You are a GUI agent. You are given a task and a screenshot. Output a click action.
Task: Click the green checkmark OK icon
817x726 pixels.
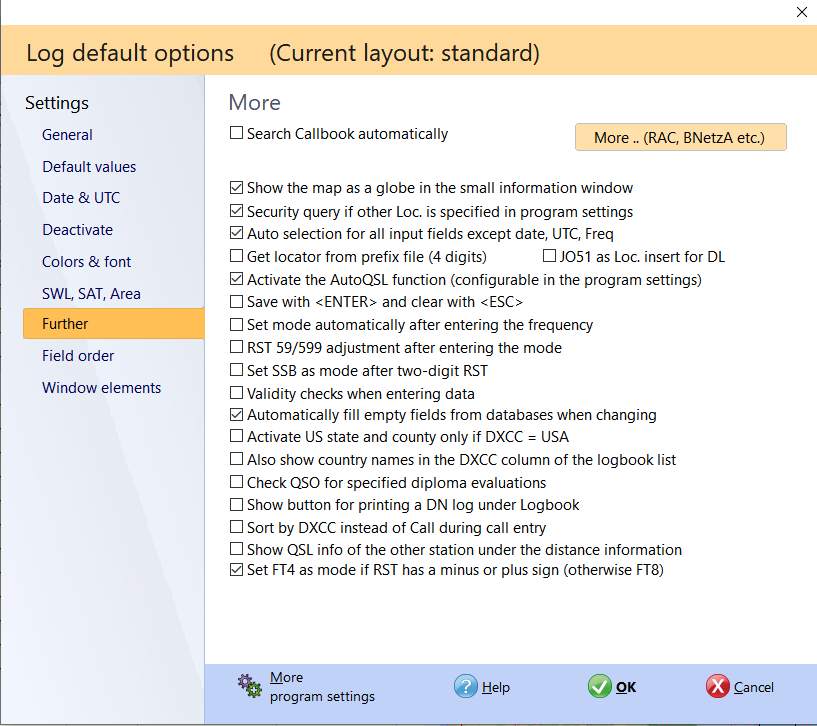(x=600, y=686)
